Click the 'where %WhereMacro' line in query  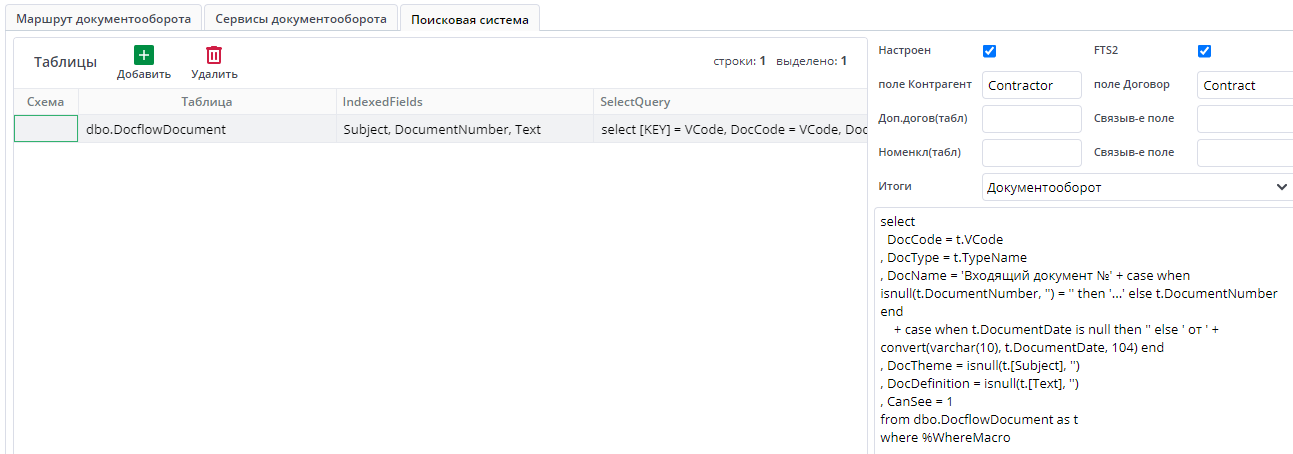pyautogui.click(x=945, y=438)
